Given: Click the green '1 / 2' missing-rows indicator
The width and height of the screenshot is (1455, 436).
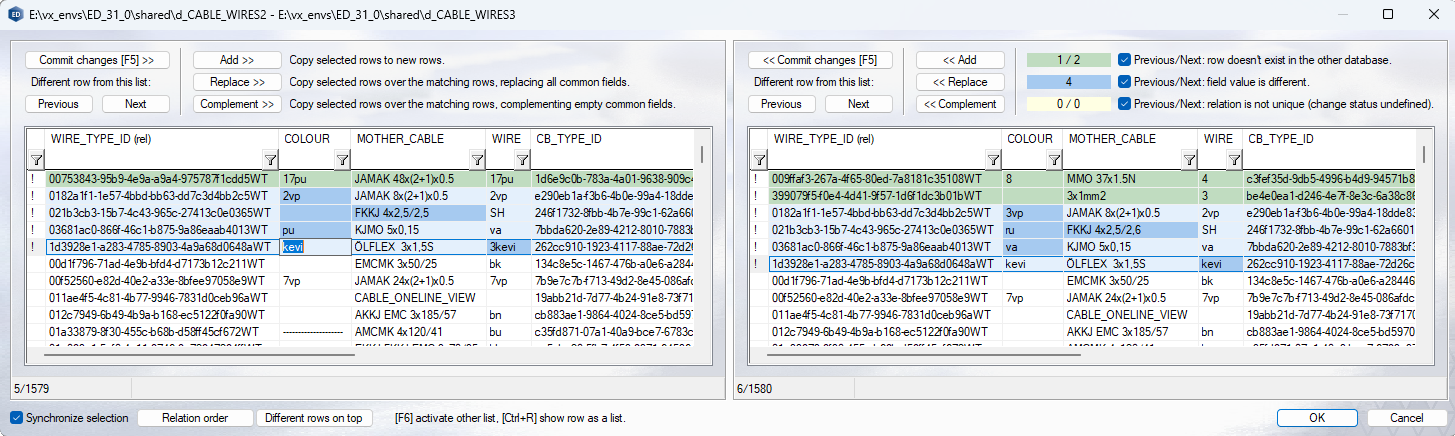Looking at the screenshot, I should (1068, 60).
